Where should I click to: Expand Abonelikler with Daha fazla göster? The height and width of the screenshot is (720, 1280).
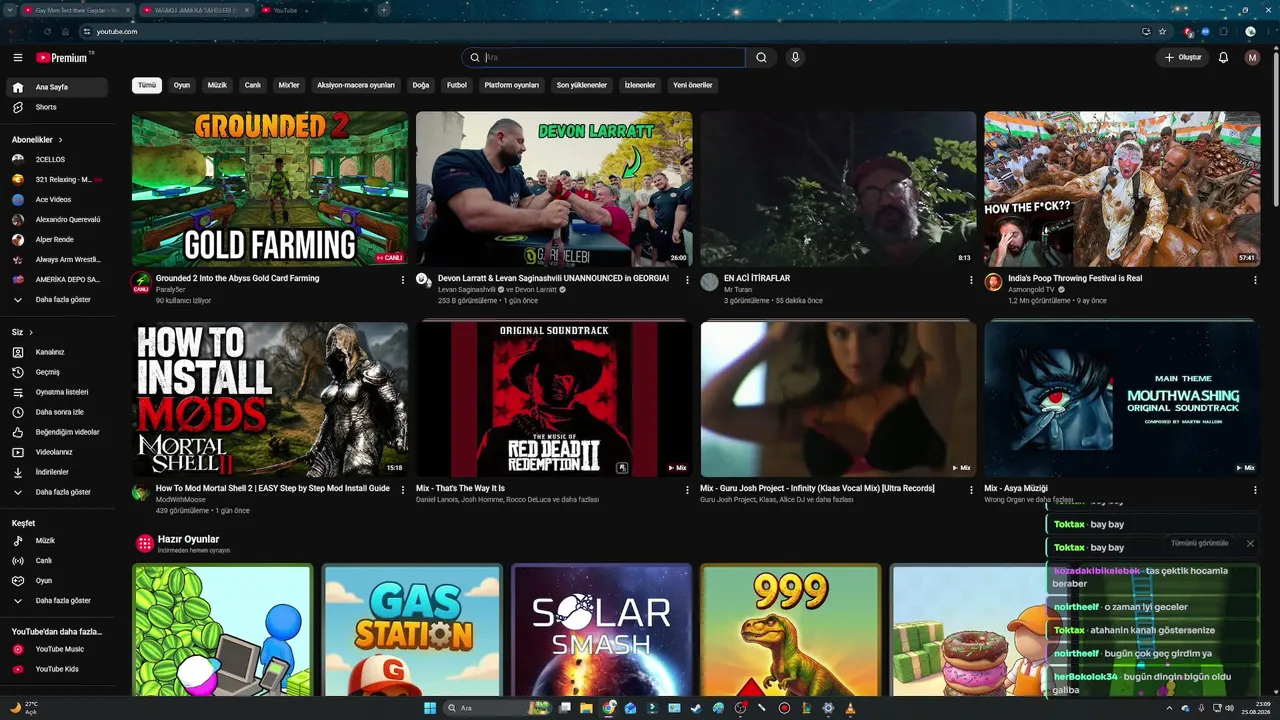click(x=59, y=300)
